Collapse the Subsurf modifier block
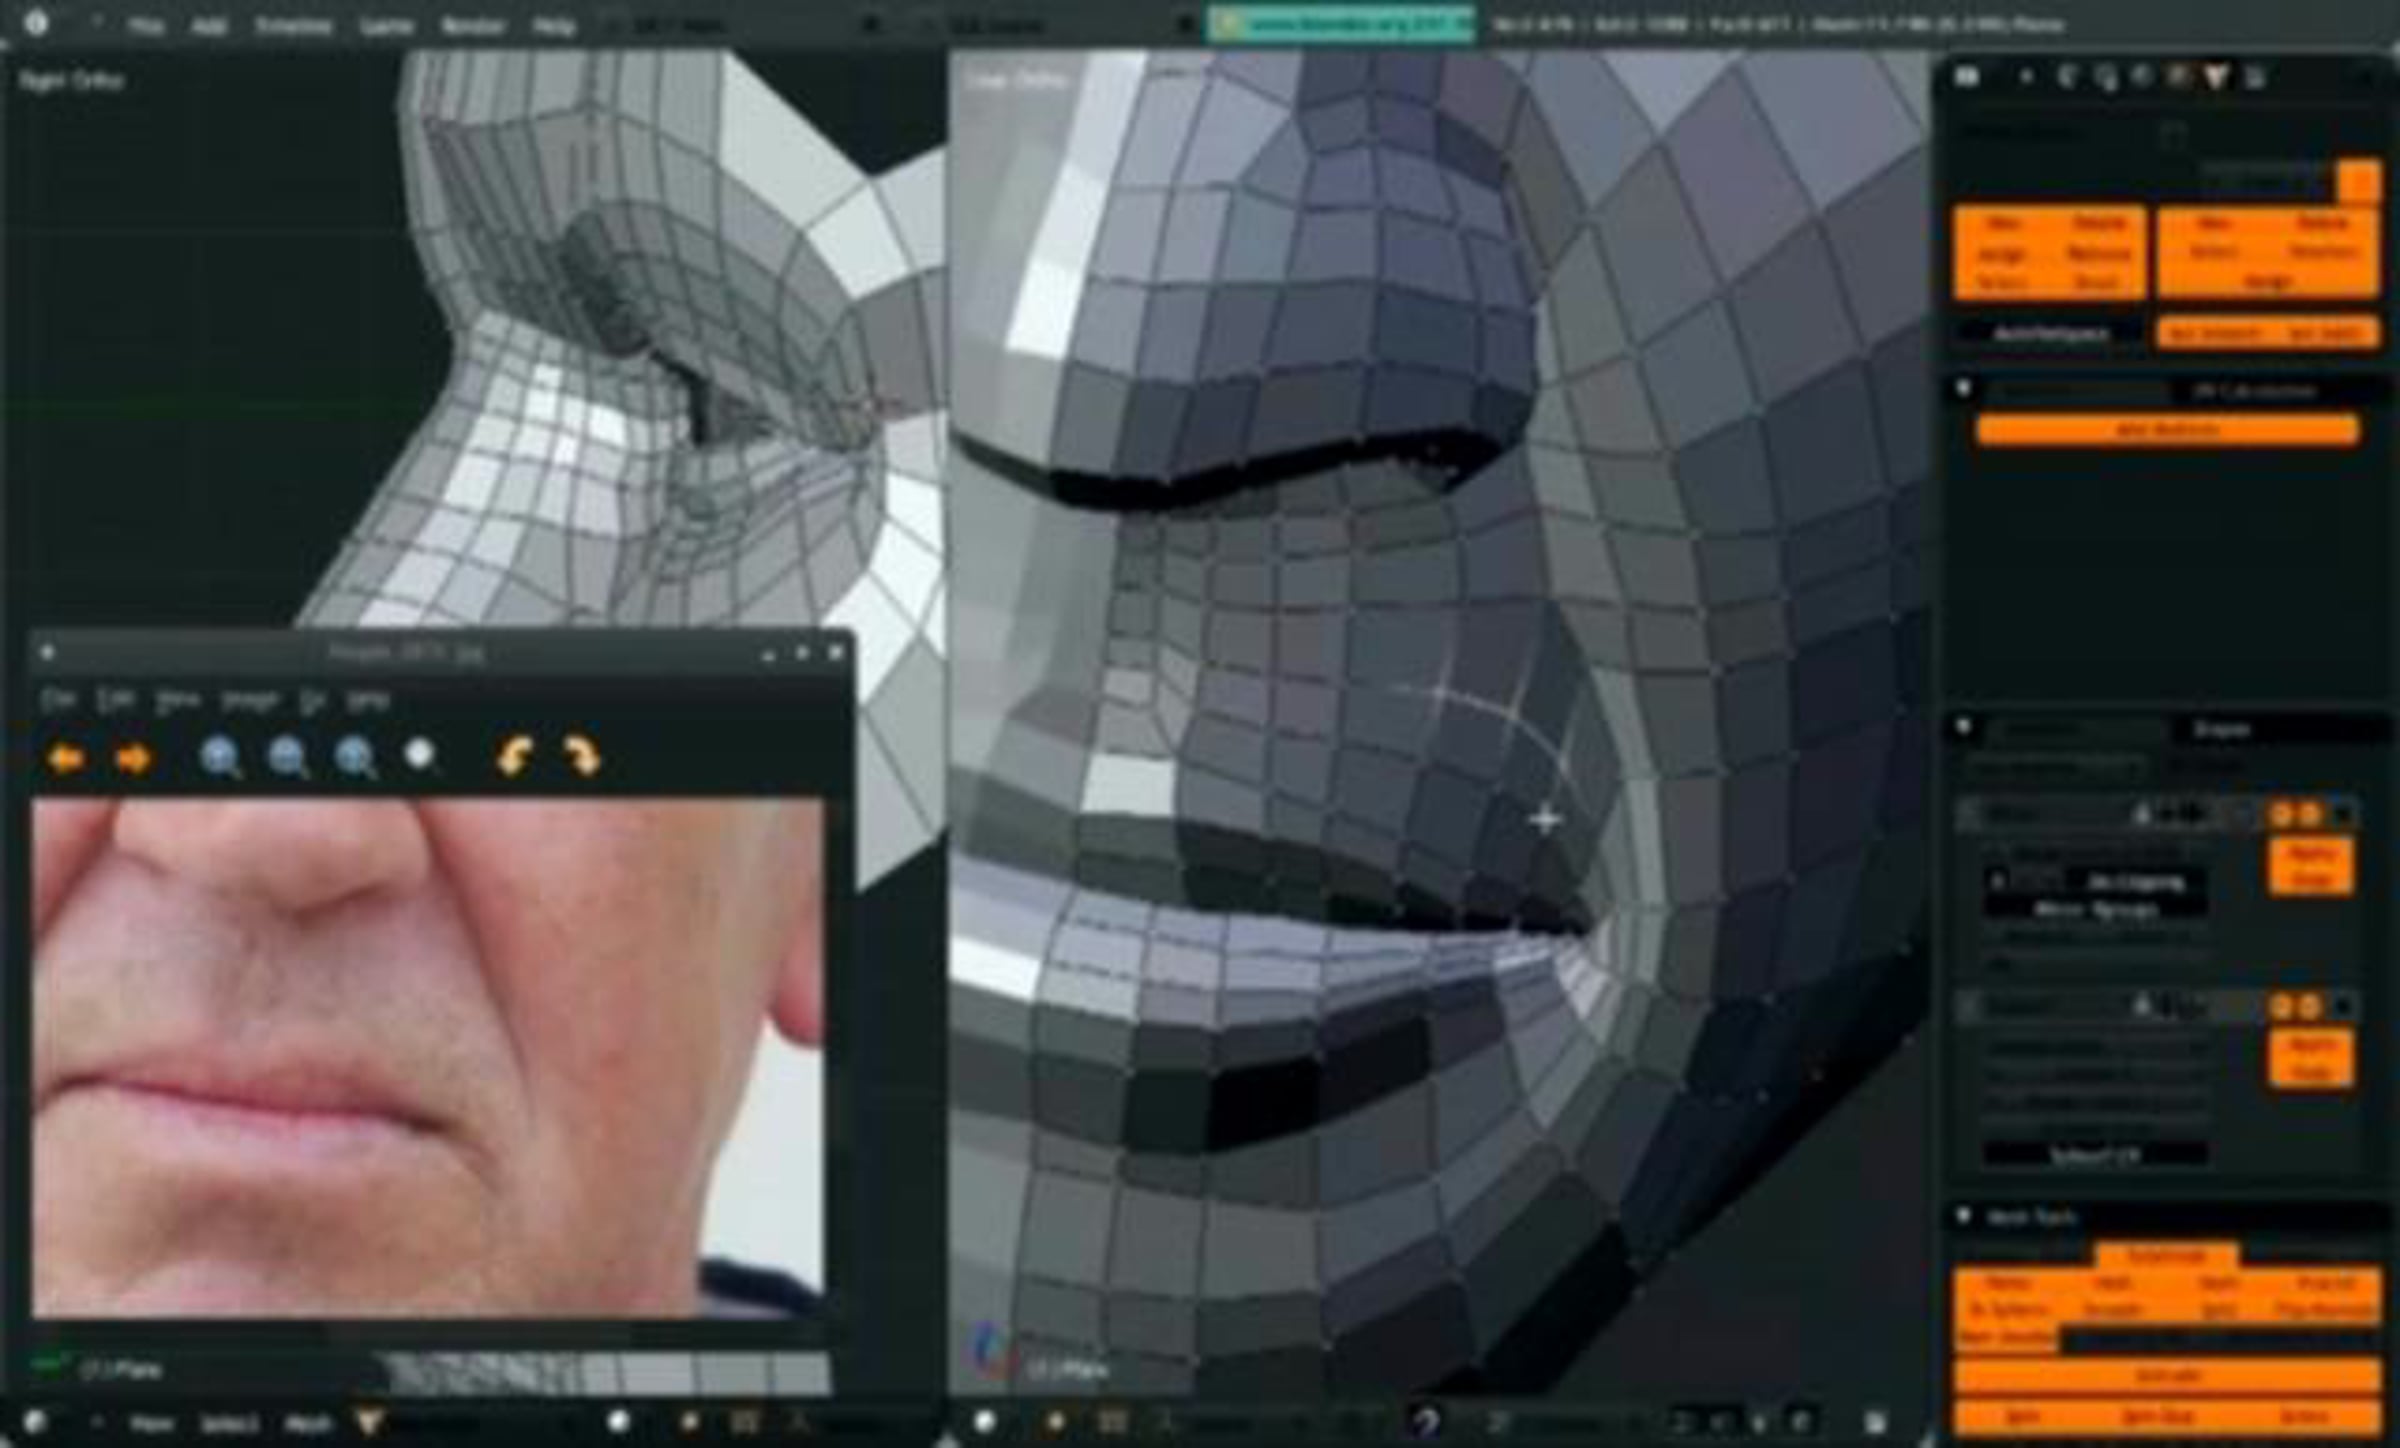This screenshot has width=2400, height=1448. pos(1970,1007)
